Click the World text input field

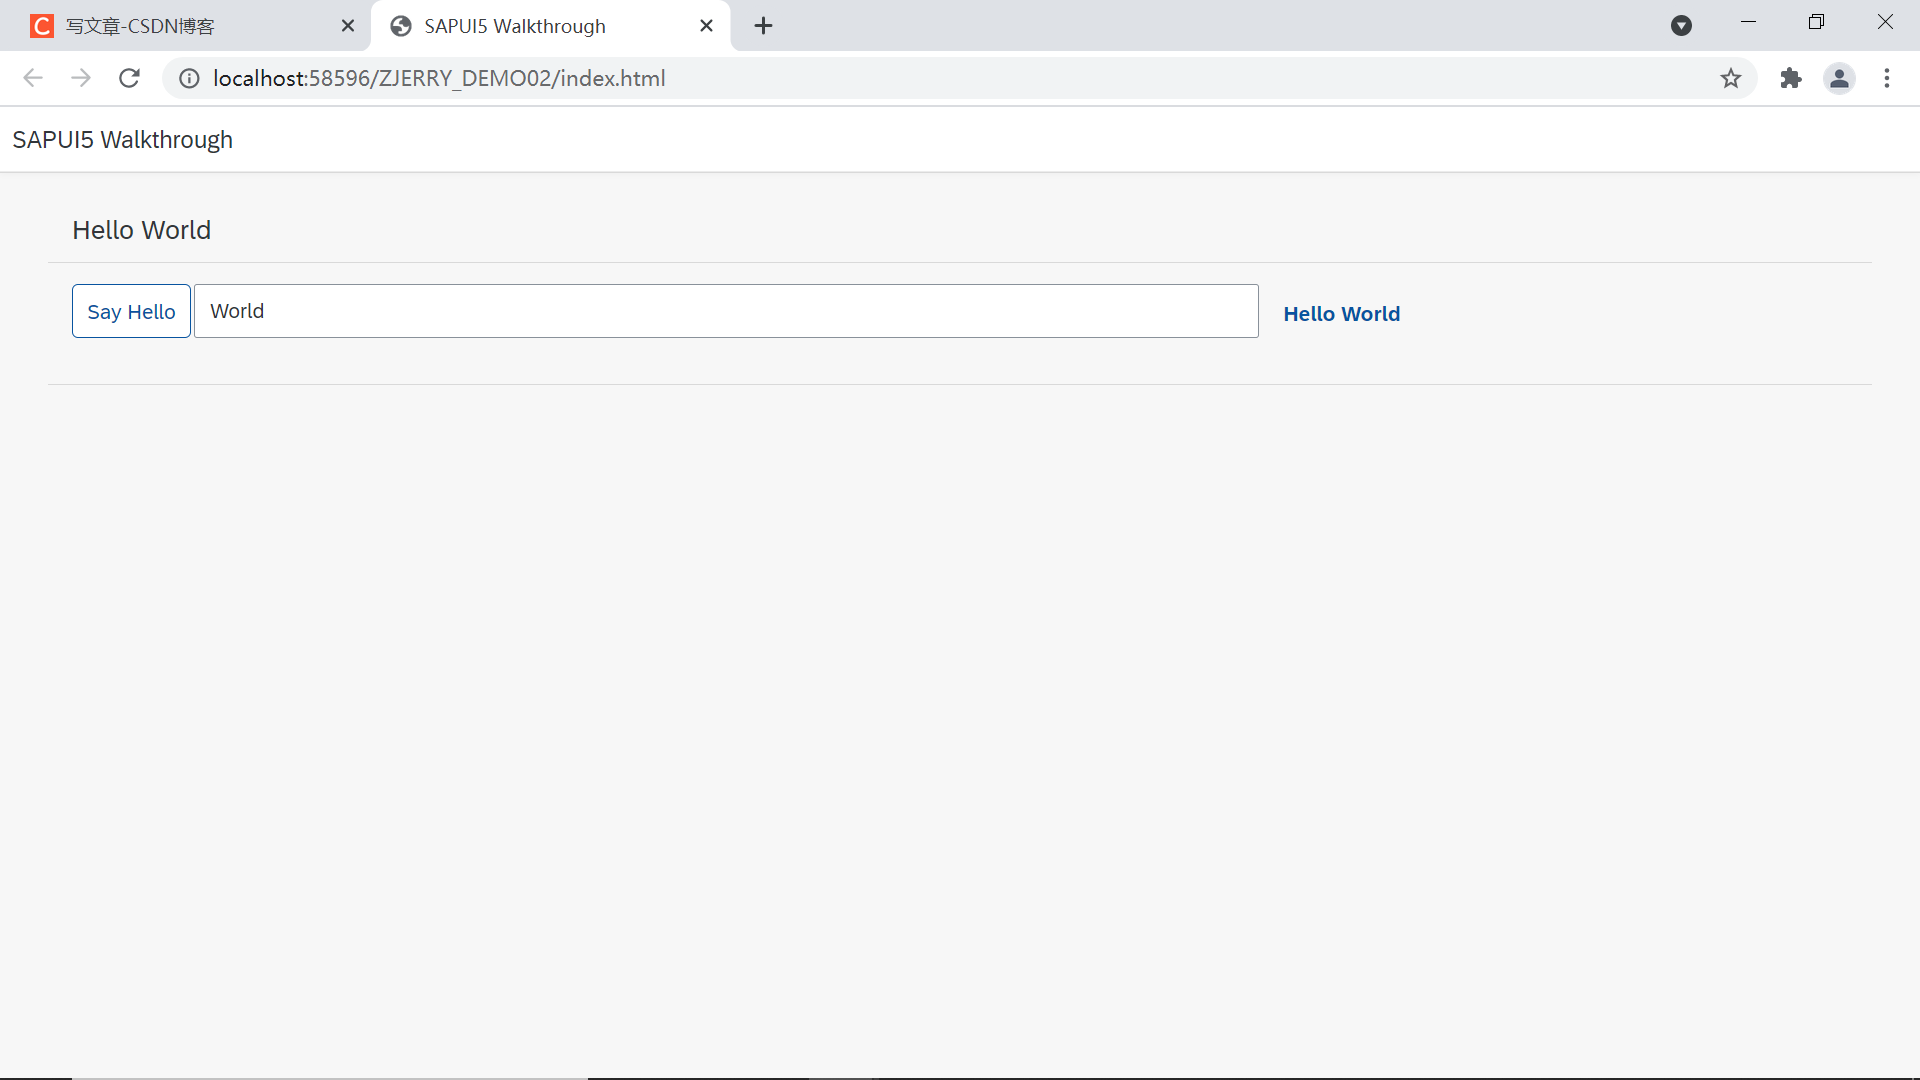pos(725,312)
